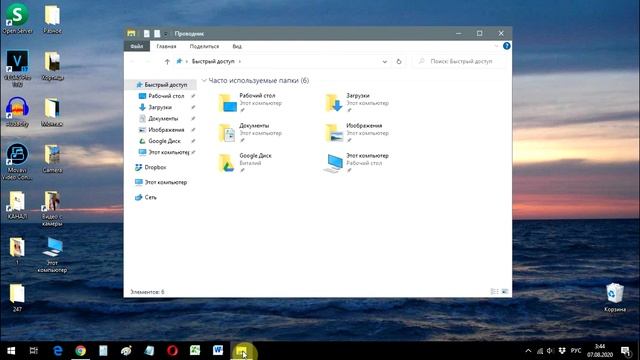Select the Этот компьютер tile in folder list
The width and height of the screenshot is (640, 360).
(357, 162)
